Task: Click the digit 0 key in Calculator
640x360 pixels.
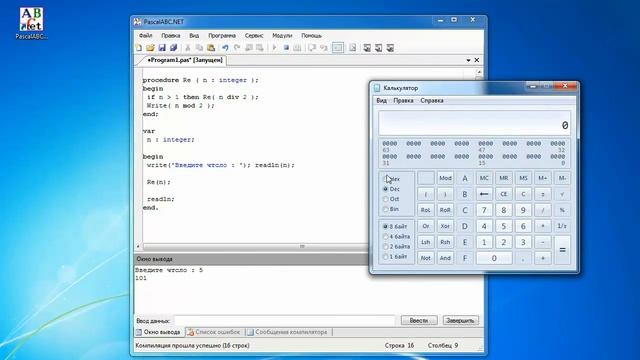Action: point(494,258)
